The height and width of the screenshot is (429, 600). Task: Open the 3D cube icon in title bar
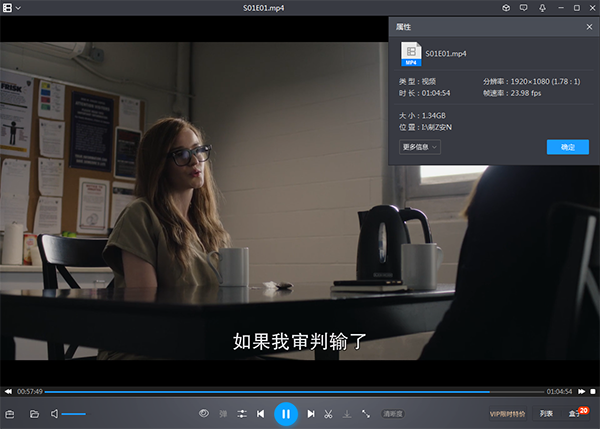coord(506,8)
